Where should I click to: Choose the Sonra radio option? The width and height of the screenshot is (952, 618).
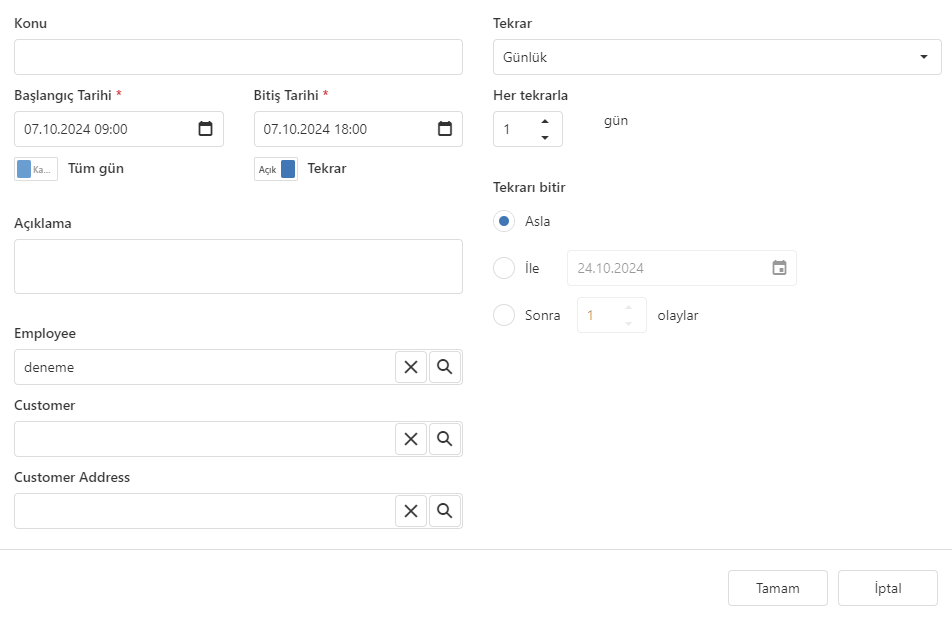pos(504,315)
